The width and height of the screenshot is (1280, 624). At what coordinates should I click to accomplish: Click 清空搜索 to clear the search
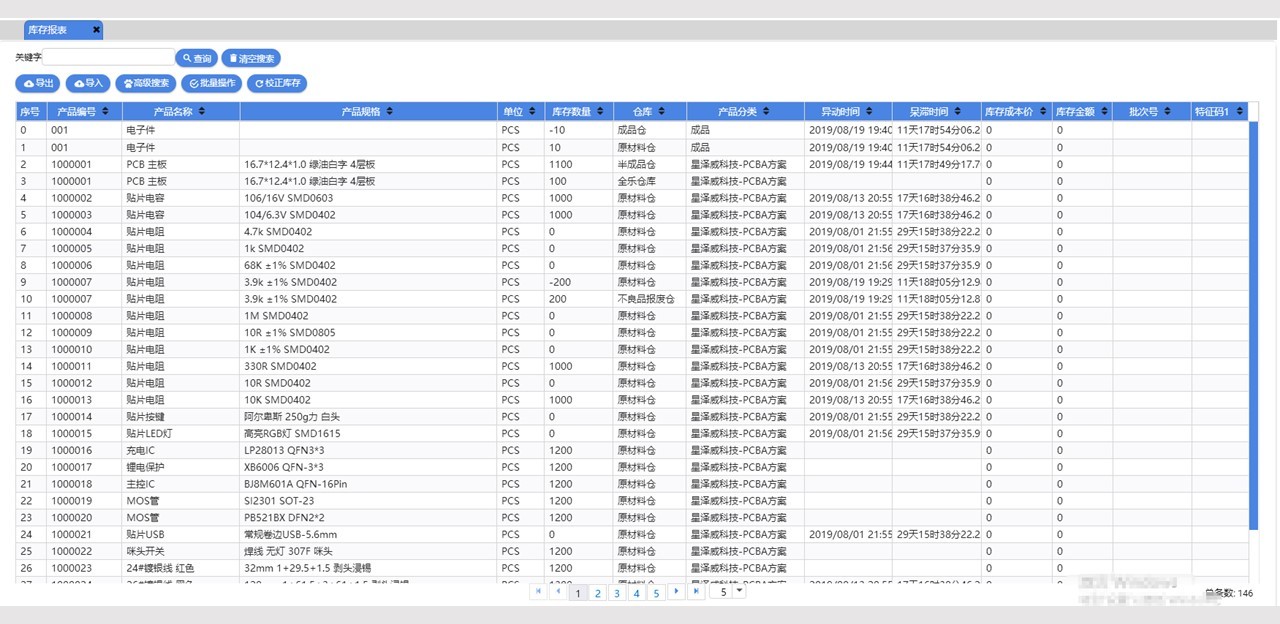tap(251, 59)
